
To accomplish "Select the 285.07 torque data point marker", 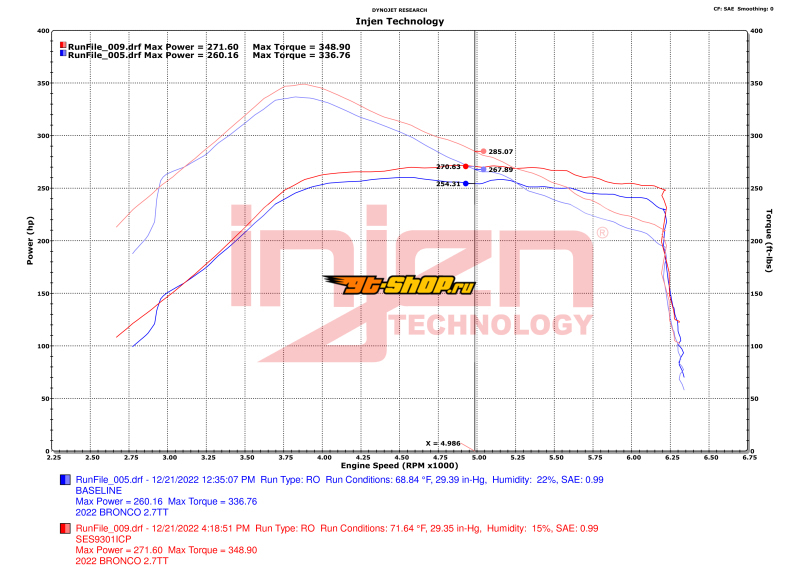I will [484, 152].
